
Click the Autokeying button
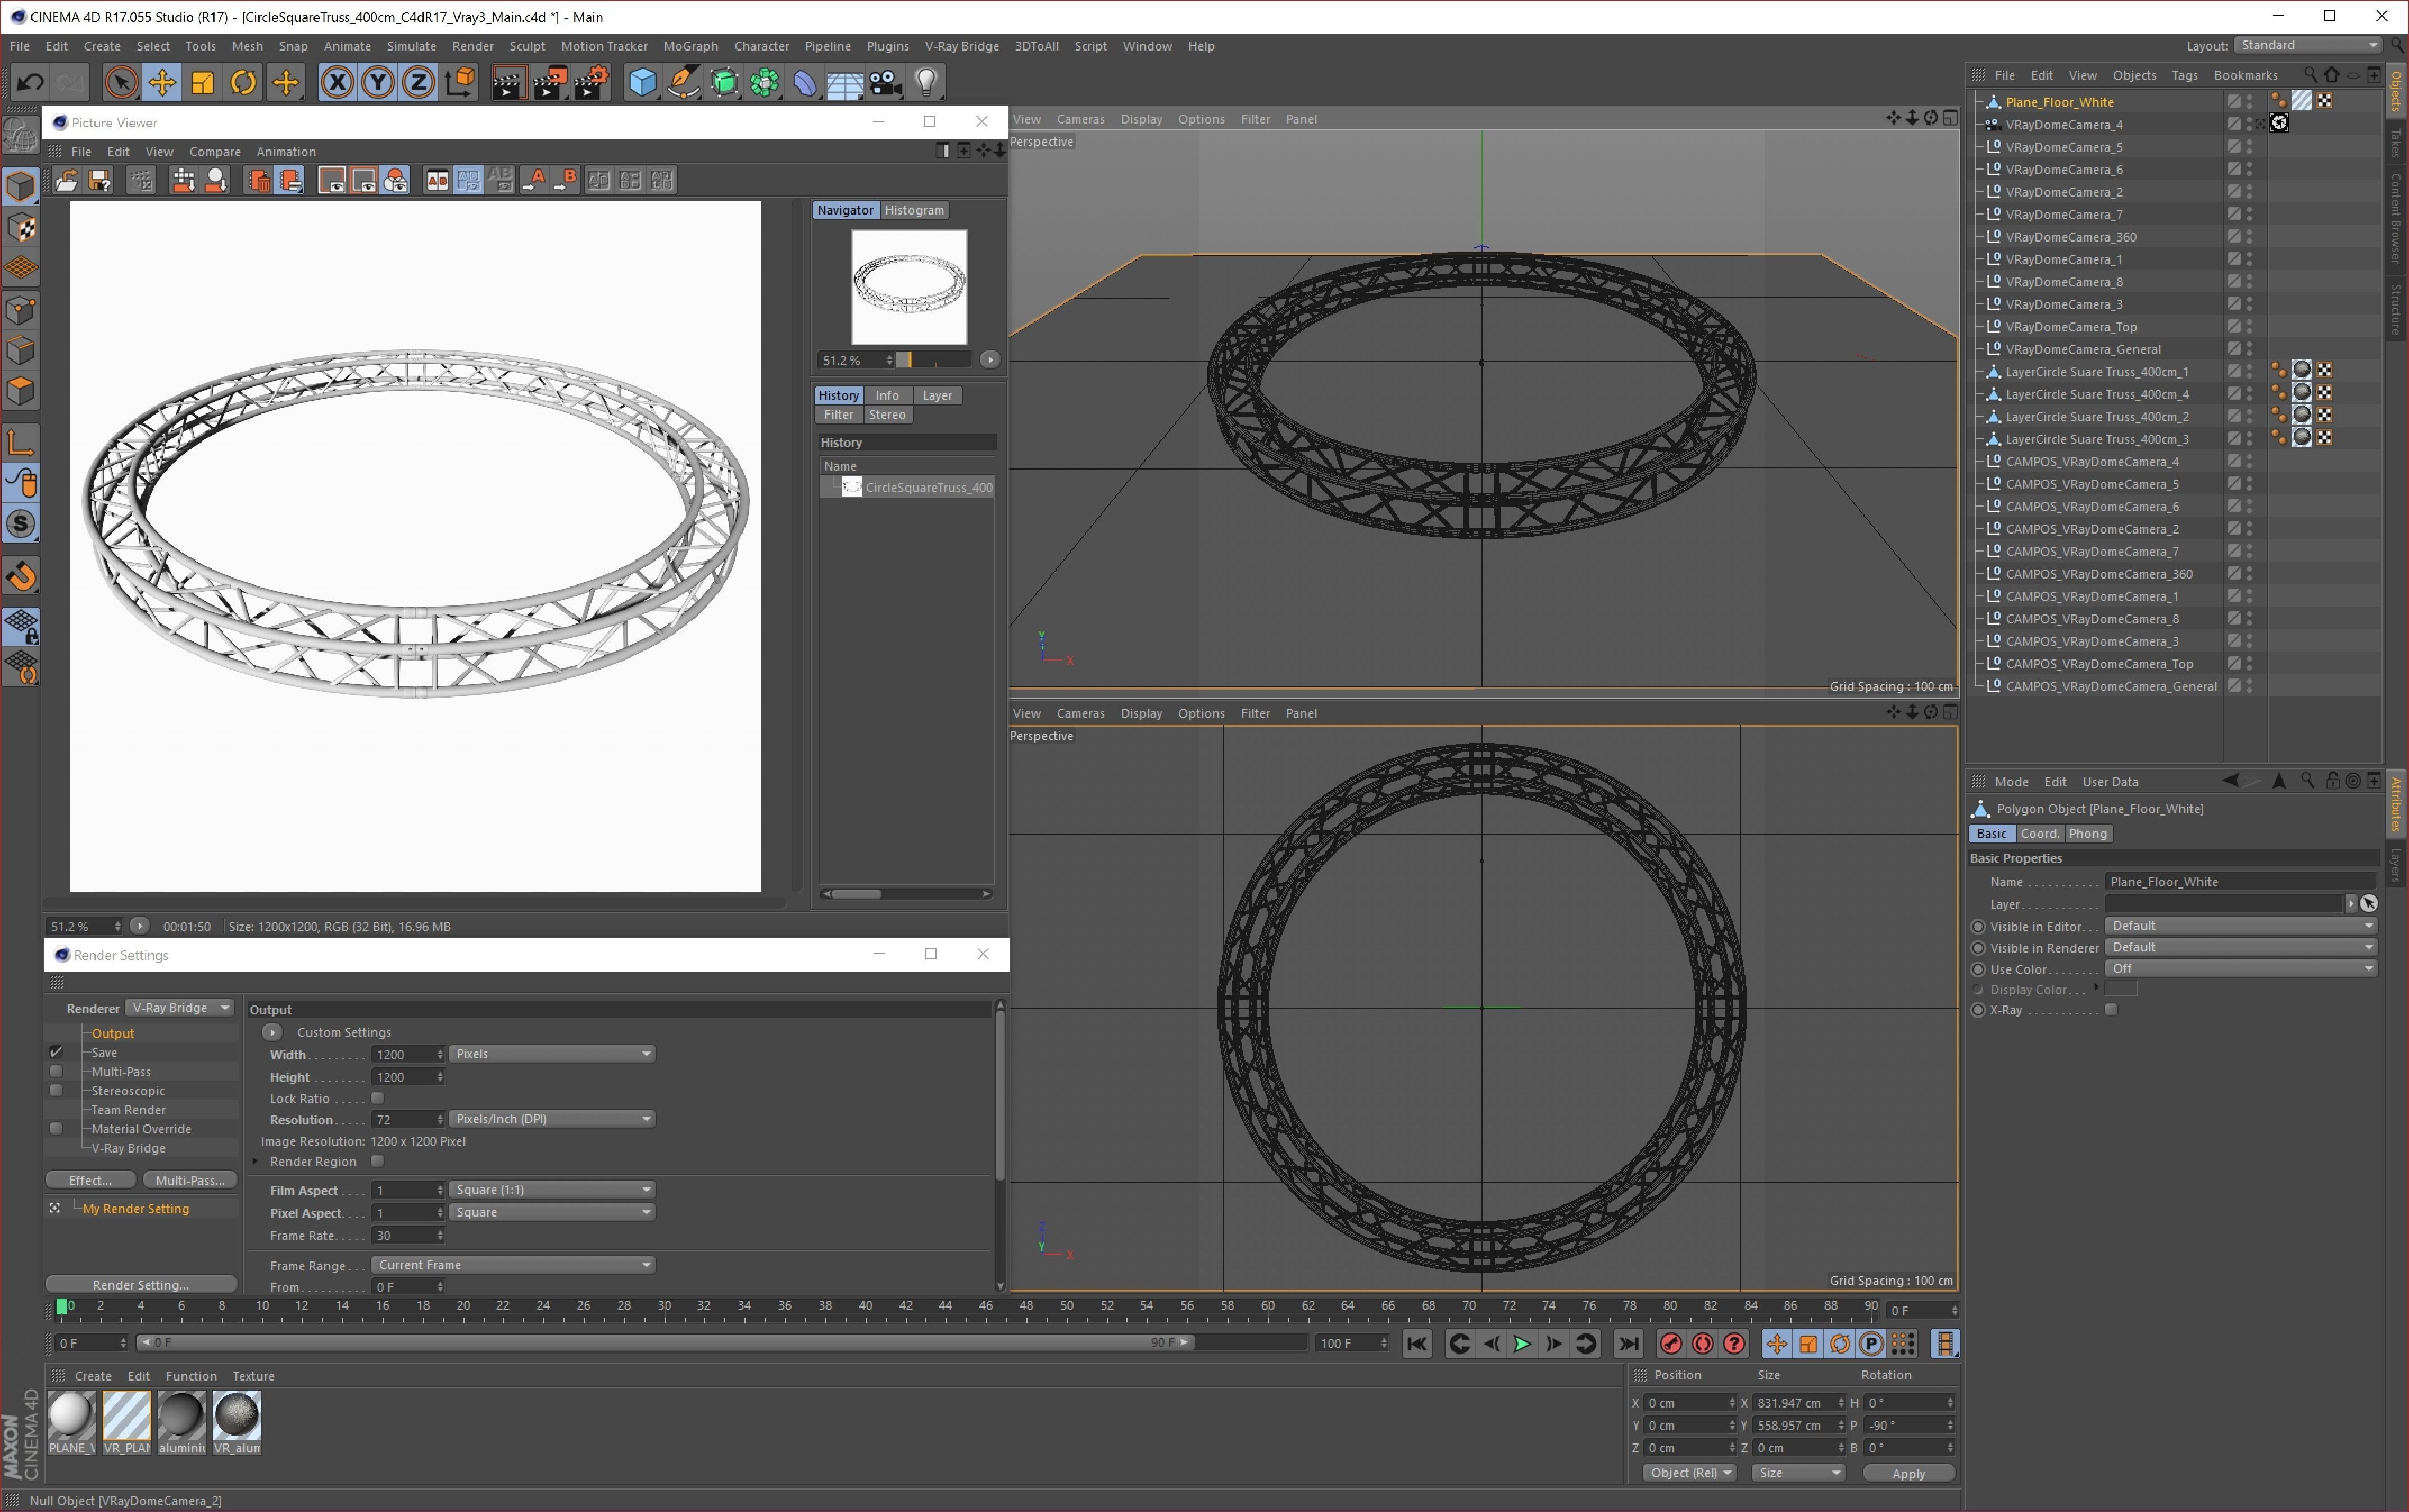tap(1702, 1343)
